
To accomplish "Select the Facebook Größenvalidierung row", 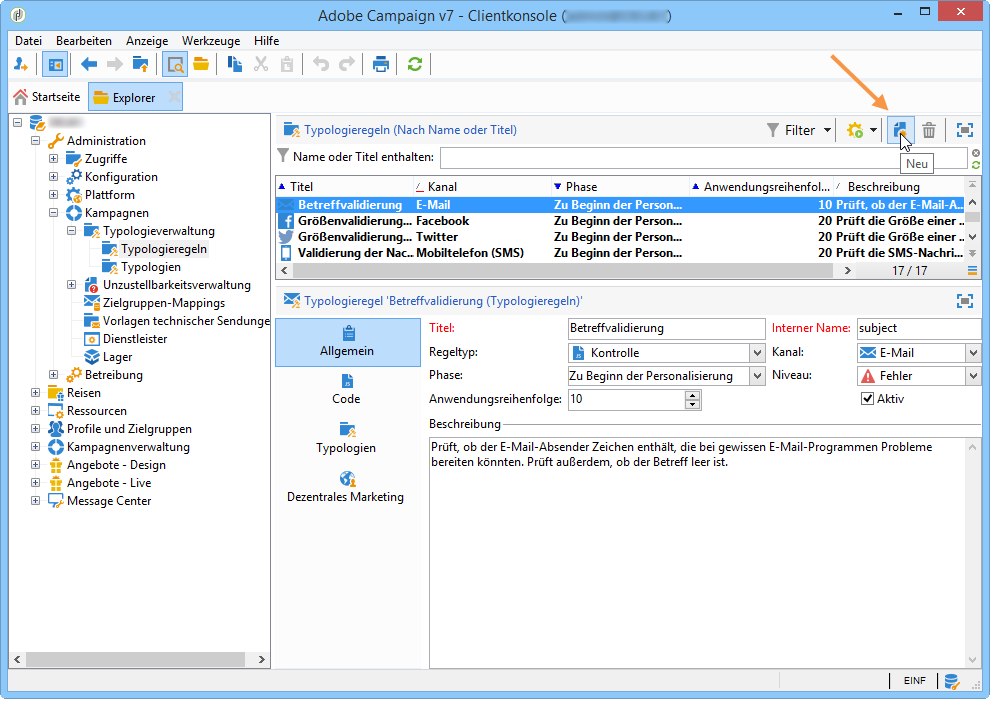I will 620,221.
